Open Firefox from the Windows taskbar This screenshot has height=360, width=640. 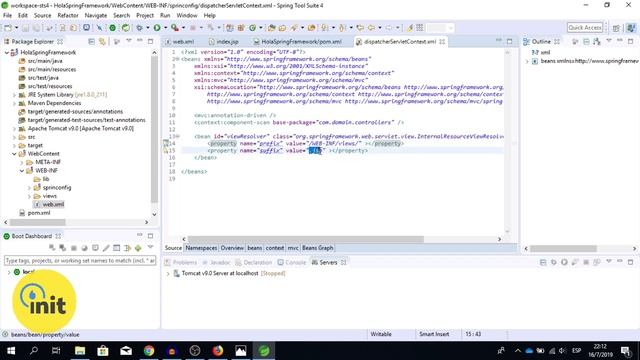point(218,351)
